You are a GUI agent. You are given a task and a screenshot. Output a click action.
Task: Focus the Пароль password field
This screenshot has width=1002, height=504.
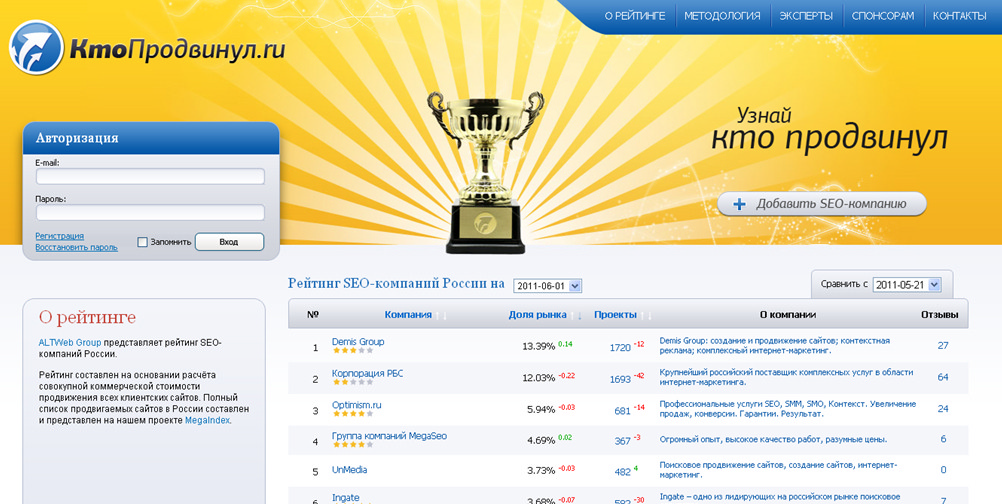coord(150,213)
